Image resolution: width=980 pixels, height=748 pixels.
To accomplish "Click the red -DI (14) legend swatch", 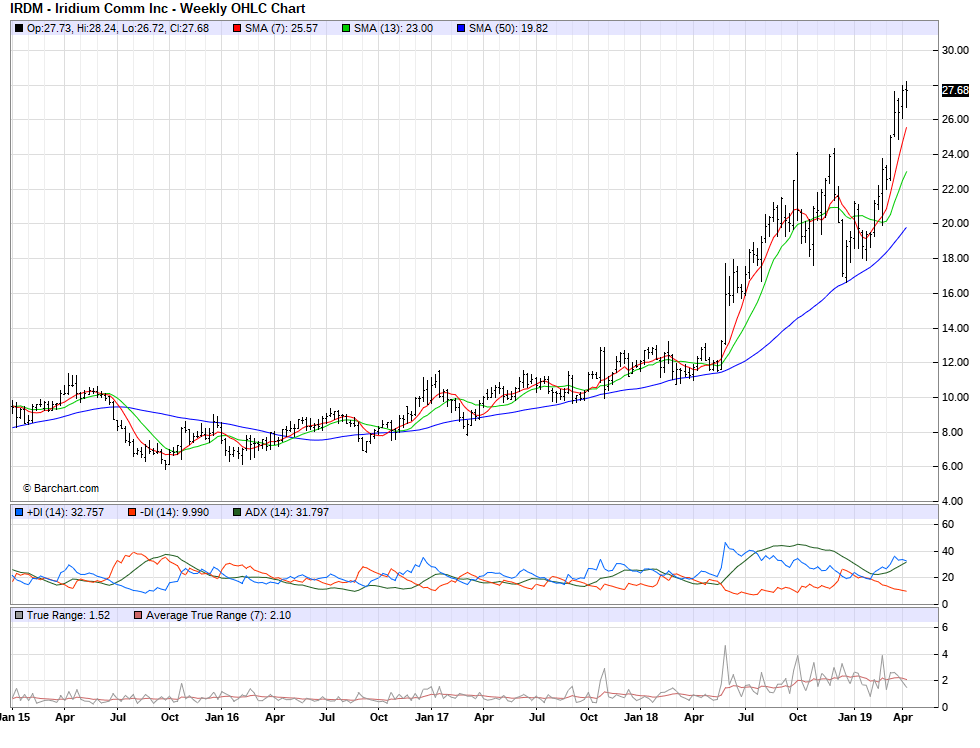I will pyautogui.click(x=132, y=512).
